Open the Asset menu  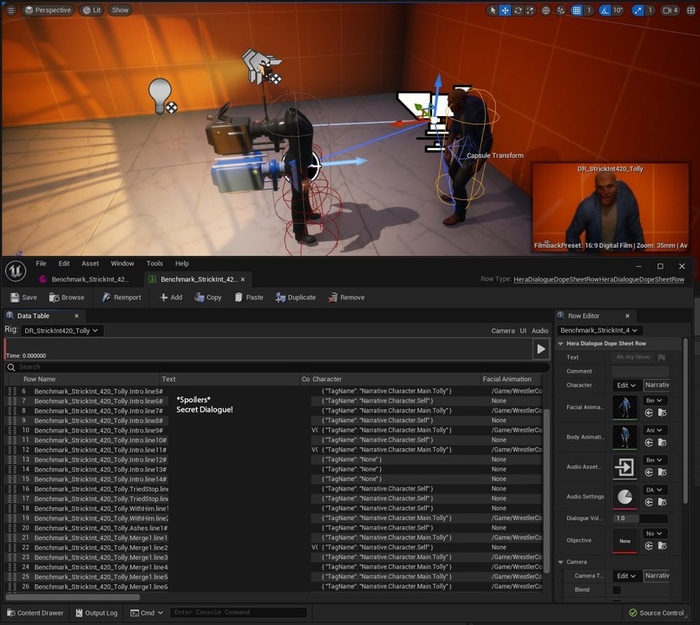(90, 263)
